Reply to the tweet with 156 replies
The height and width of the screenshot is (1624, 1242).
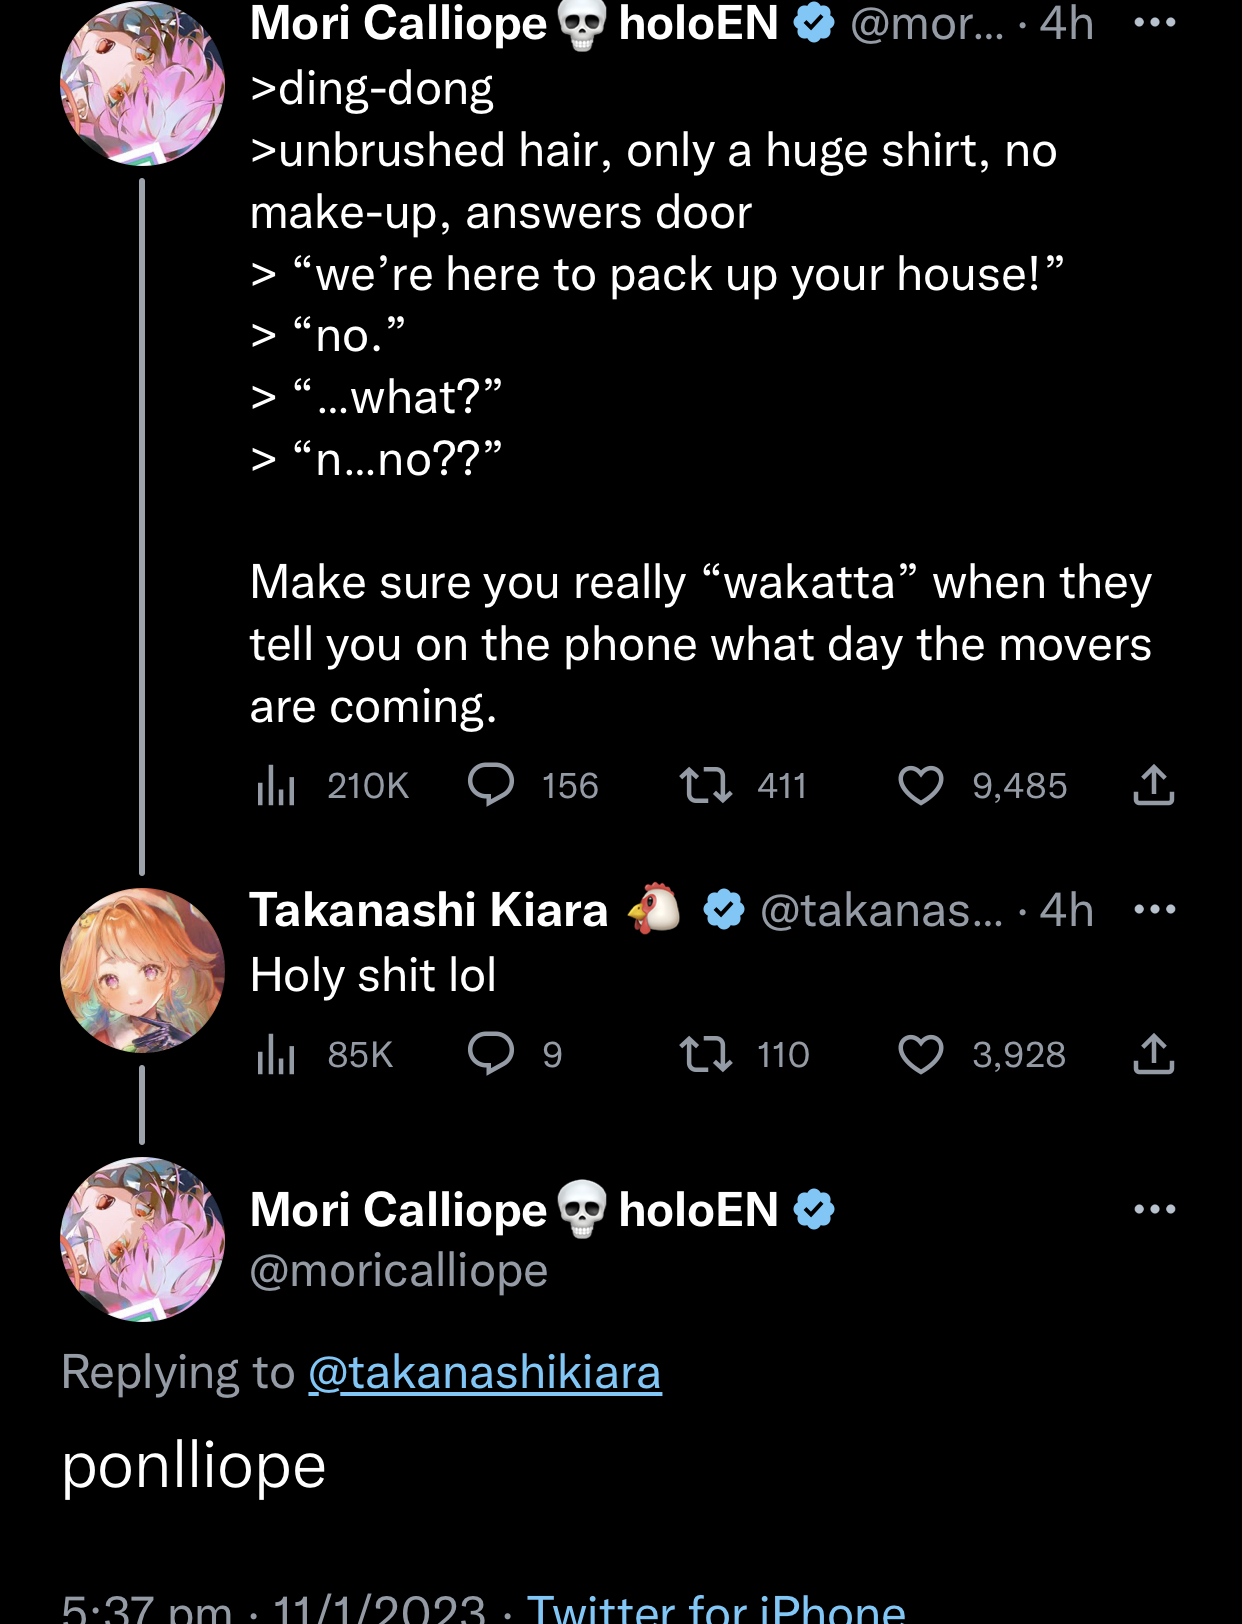[x=491, y=786]
